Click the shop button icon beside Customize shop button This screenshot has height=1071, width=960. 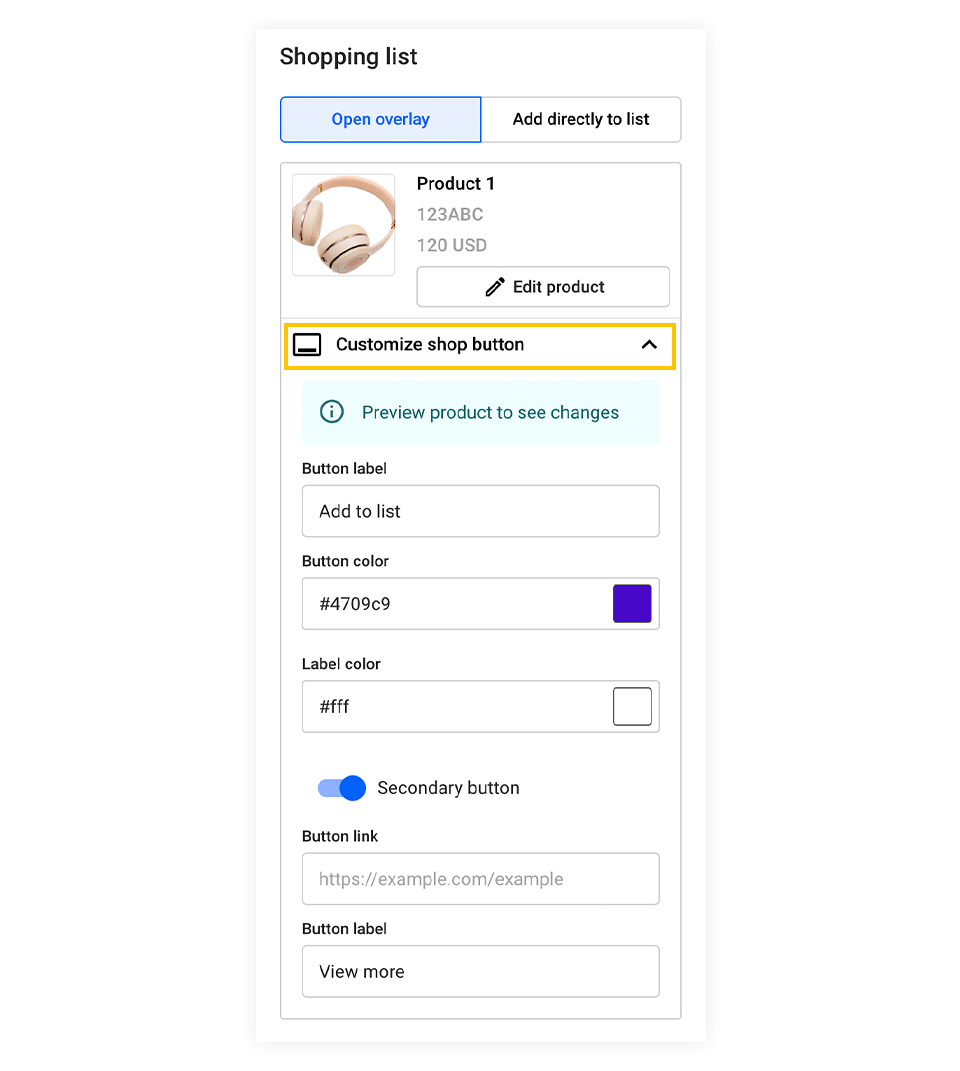click(307, 344)
